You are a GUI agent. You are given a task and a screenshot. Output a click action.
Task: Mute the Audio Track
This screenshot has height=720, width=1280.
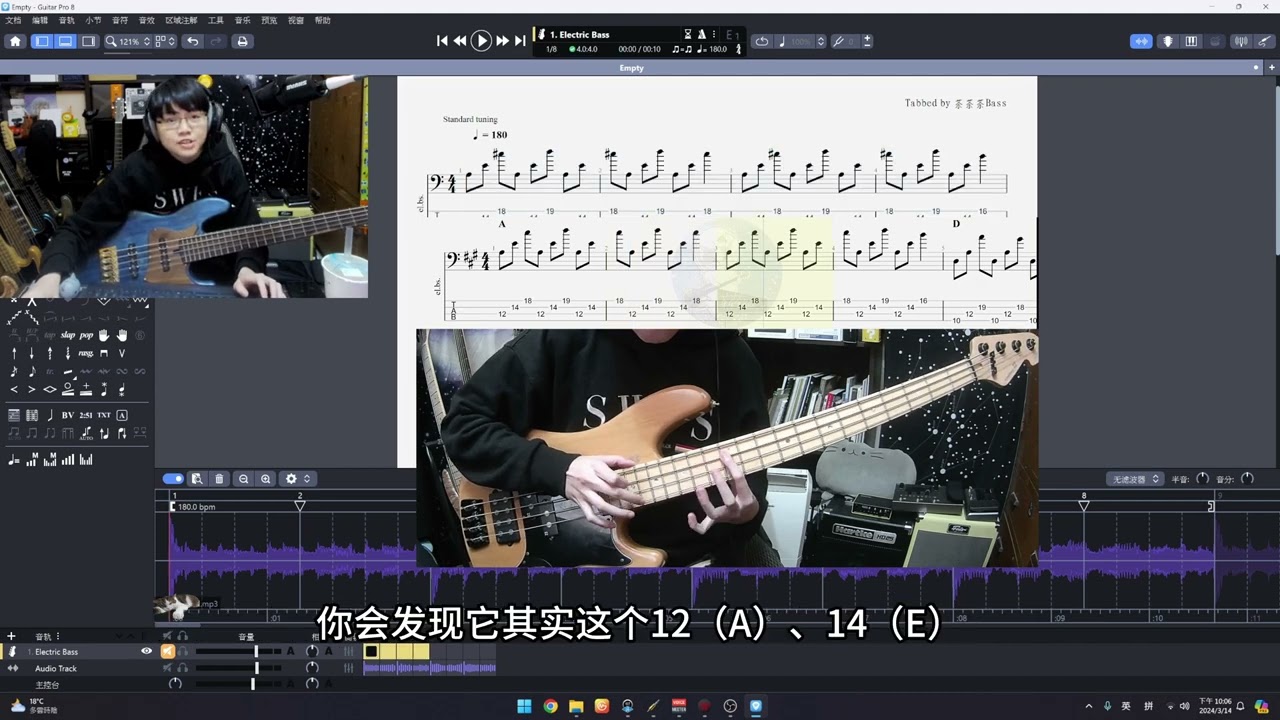[168, 668]
